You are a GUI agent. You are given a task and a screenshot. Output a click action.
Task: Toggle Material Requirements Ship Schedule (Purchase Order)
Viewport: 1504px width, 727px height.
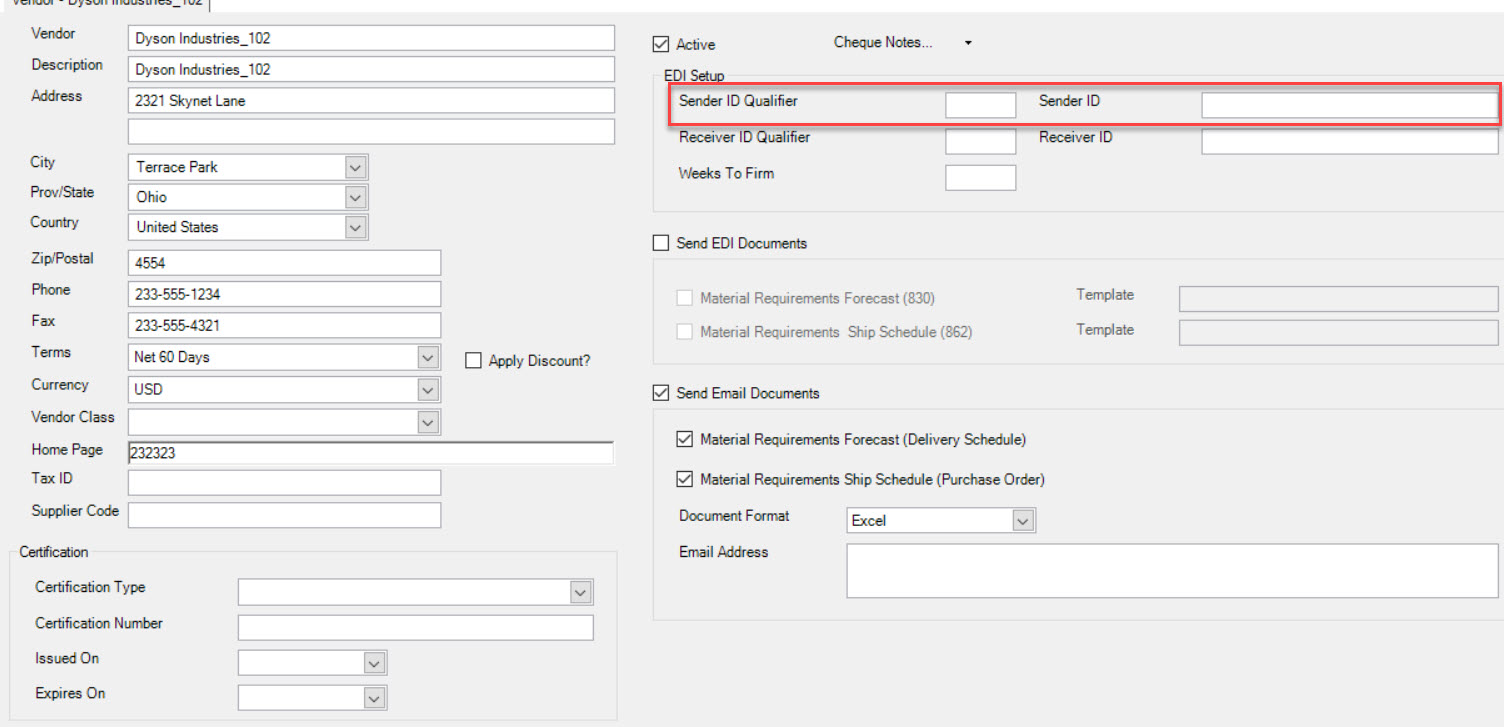(x=684, y=479)
